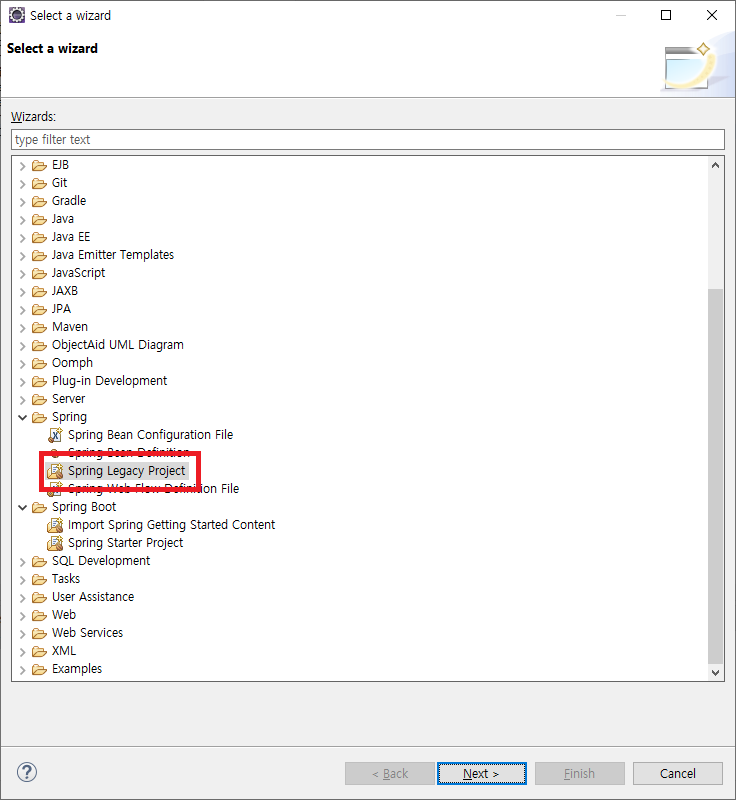Collapse the Spring category

tap(22, 417)
